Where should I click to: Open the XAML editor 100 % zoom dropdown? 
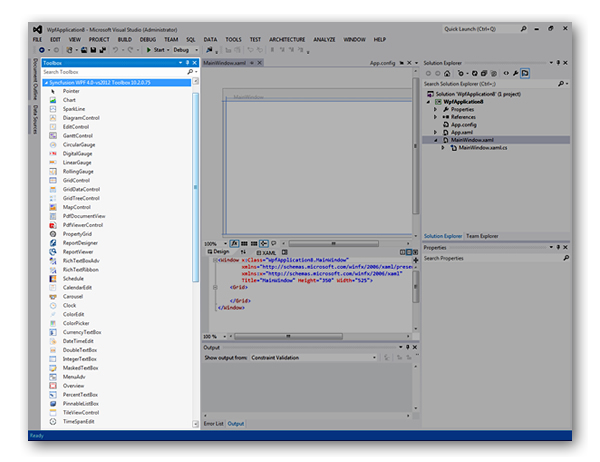(225, 336)
